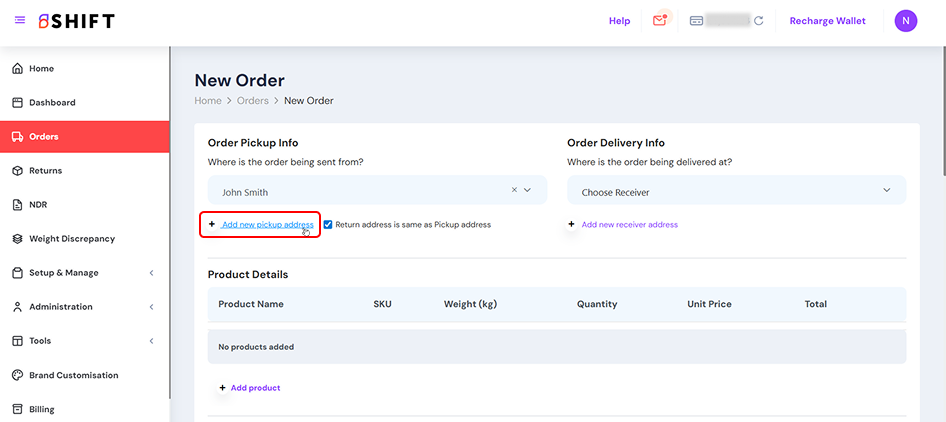Viewport: 946px width, 422px height.
Task: Open the pickup address dropdown
Action: [528, 189]
